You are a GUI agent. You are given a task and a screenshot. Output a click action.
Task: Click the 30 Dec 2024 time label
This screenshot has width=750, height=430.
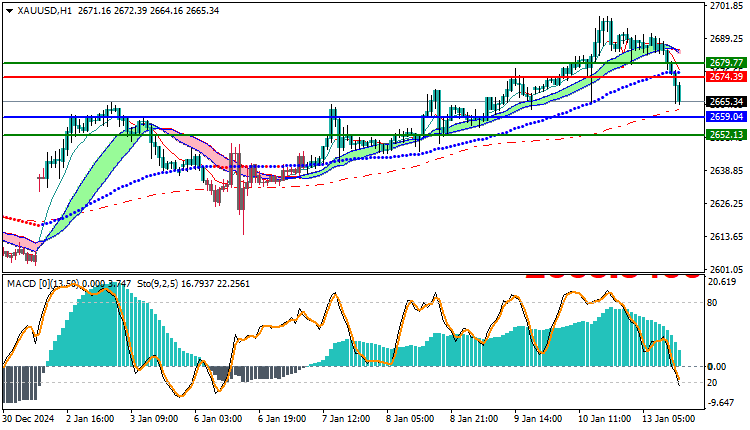click(28, 419)
